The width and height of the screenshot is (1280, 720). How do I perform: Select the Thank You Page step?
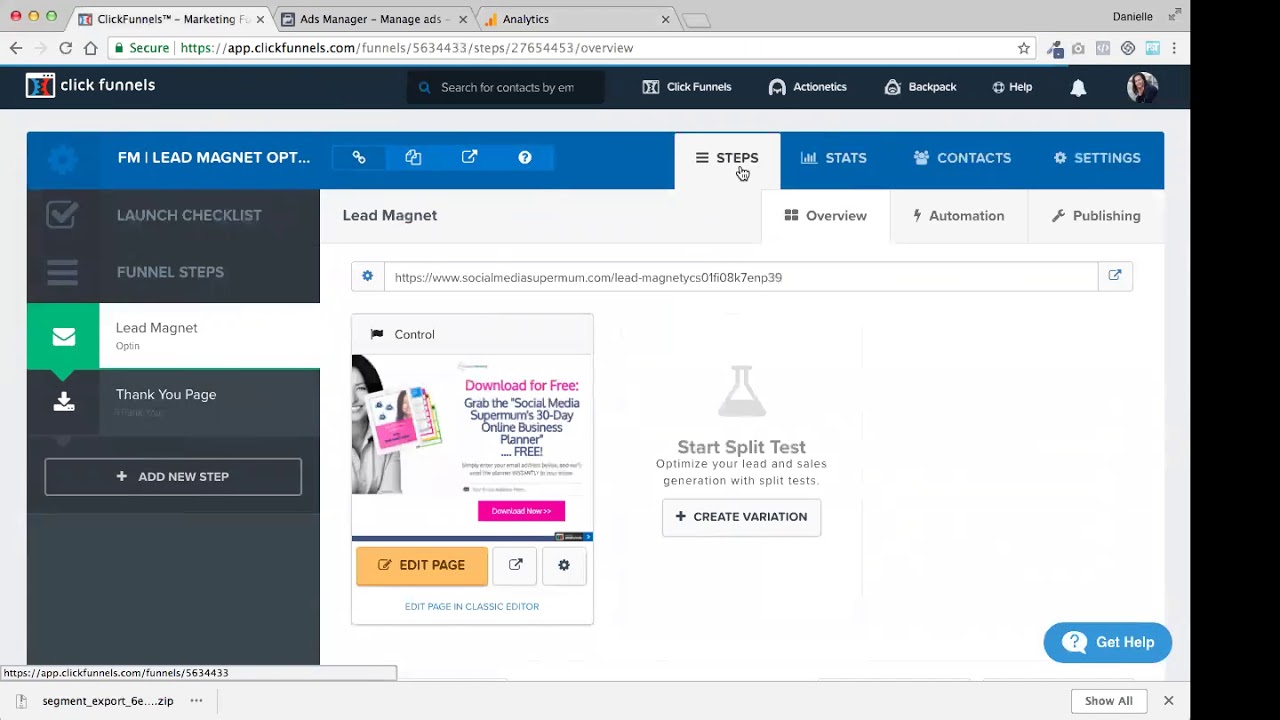(x=173, y=402)
